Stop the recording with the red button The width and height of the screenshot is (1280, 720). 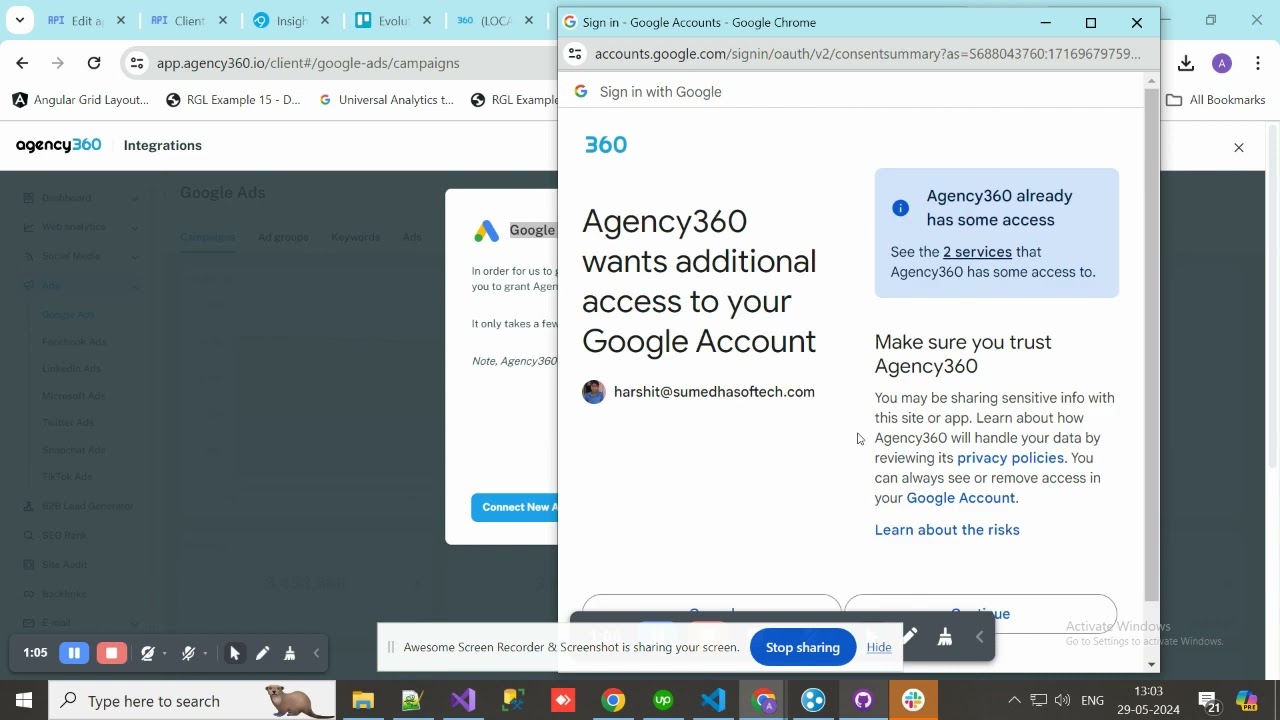pos(111,653)
